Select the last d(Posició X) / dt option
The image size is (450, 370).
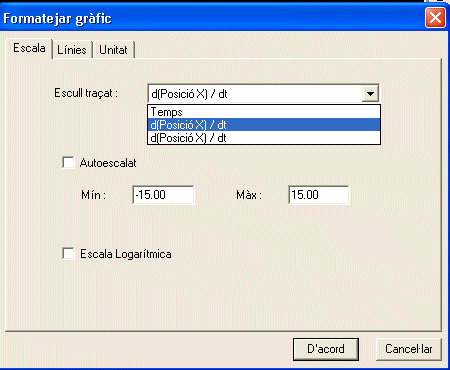click(x=264, y=138)
